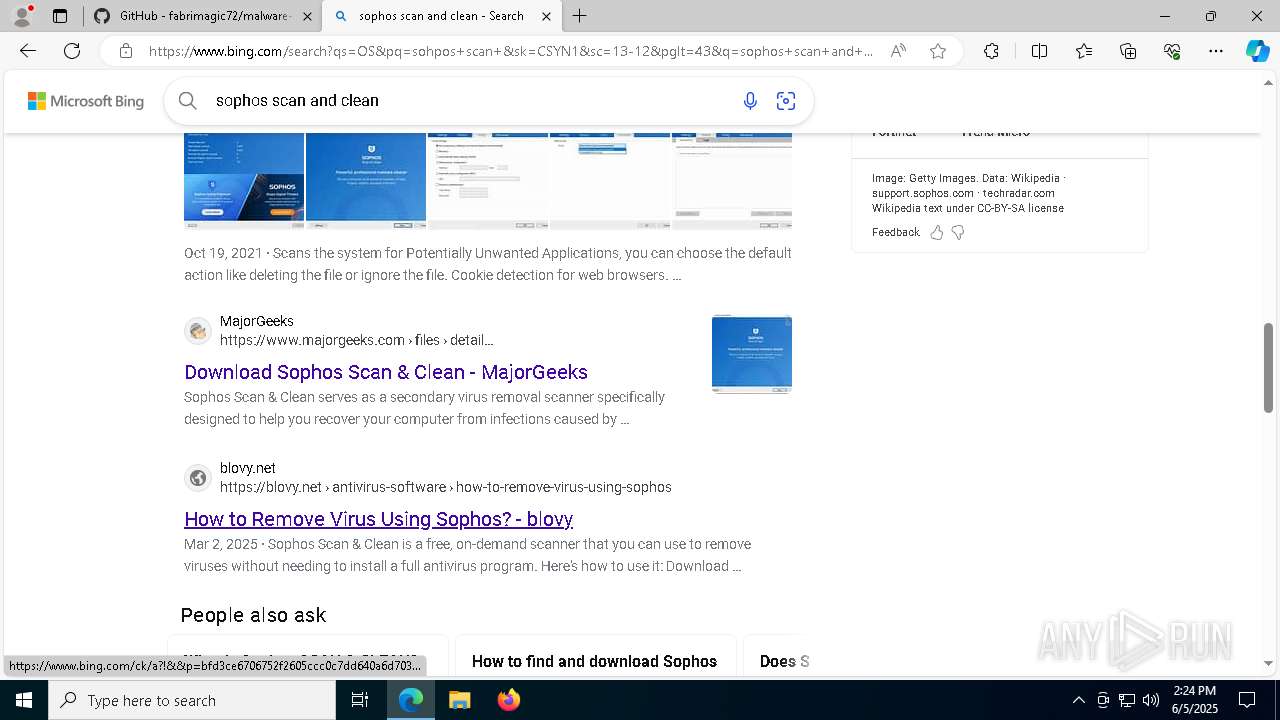Open tab actions menu icon

pyautogui.click(x=60, y=16)
